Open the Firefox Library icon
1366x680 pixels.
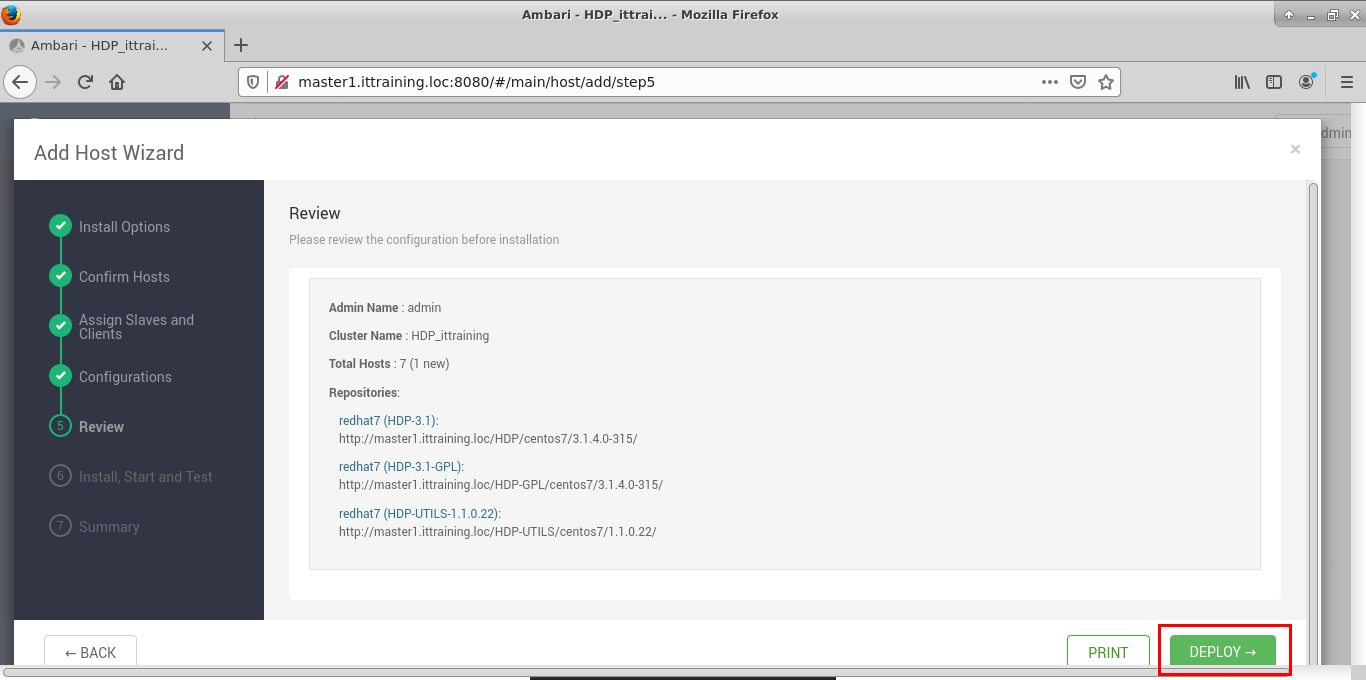point(1242,82)
